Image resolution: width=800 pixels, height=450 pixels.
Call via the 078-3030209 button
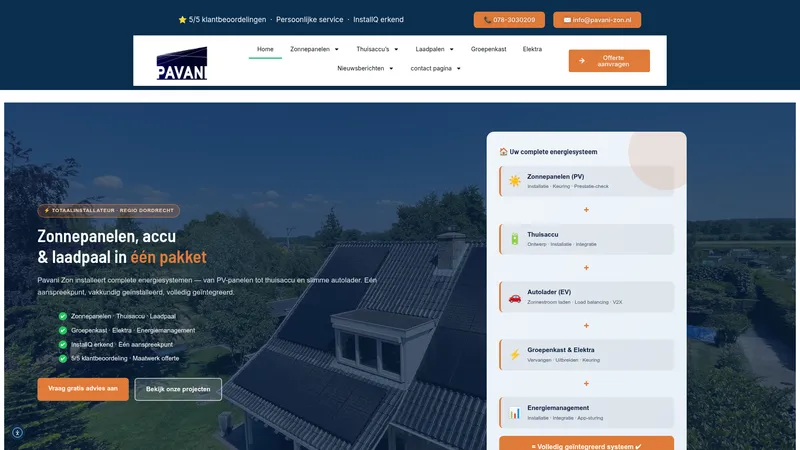[509, 20]
